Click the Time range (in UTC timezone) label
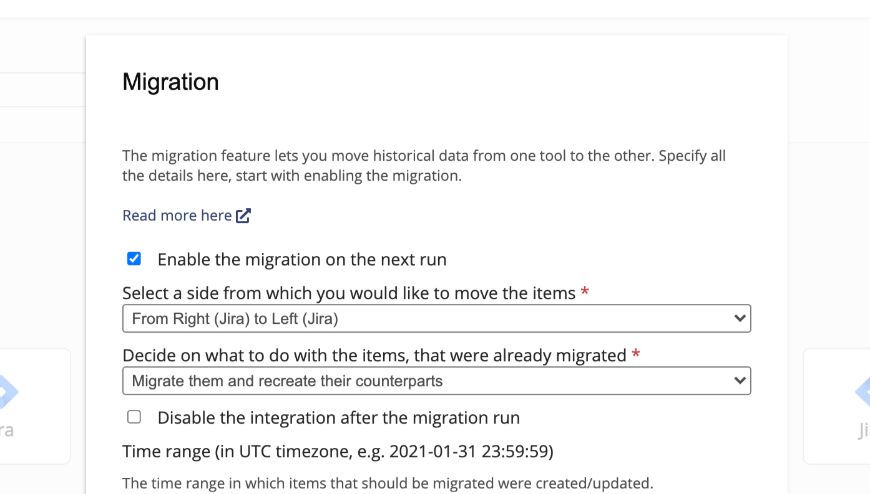Viewport: 870px width, 494px height. 338,451
